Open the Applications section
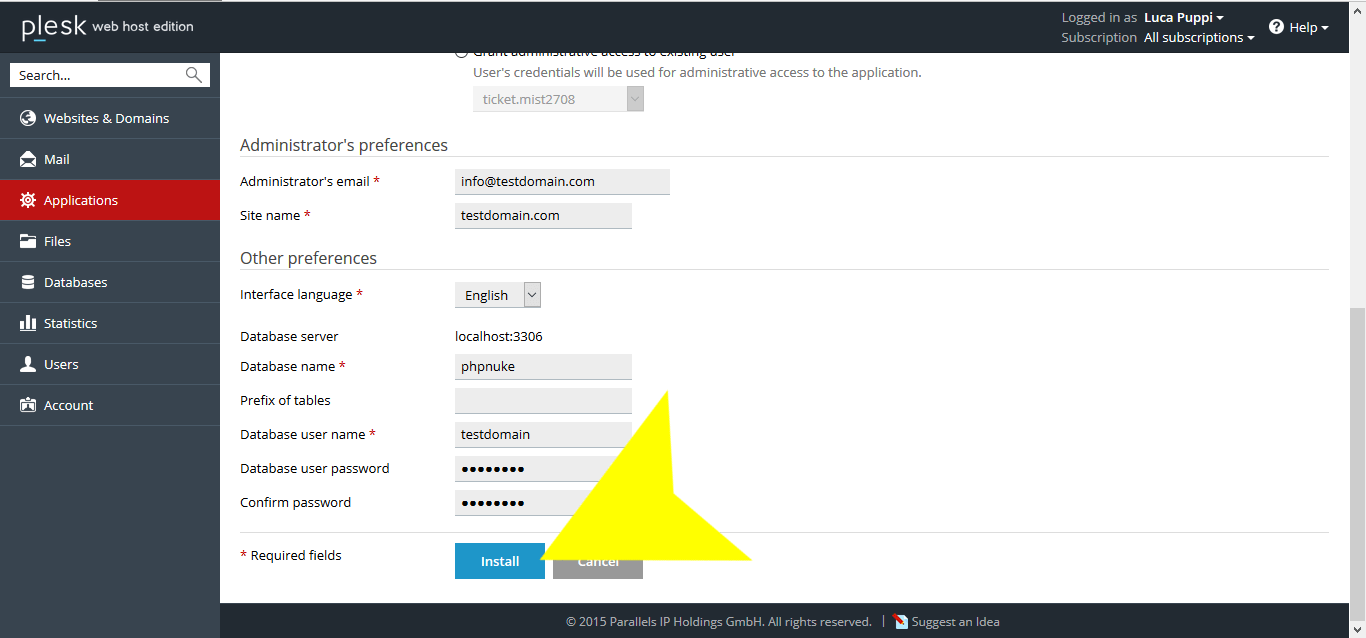The image size is (1366, 638). (110, 200)
